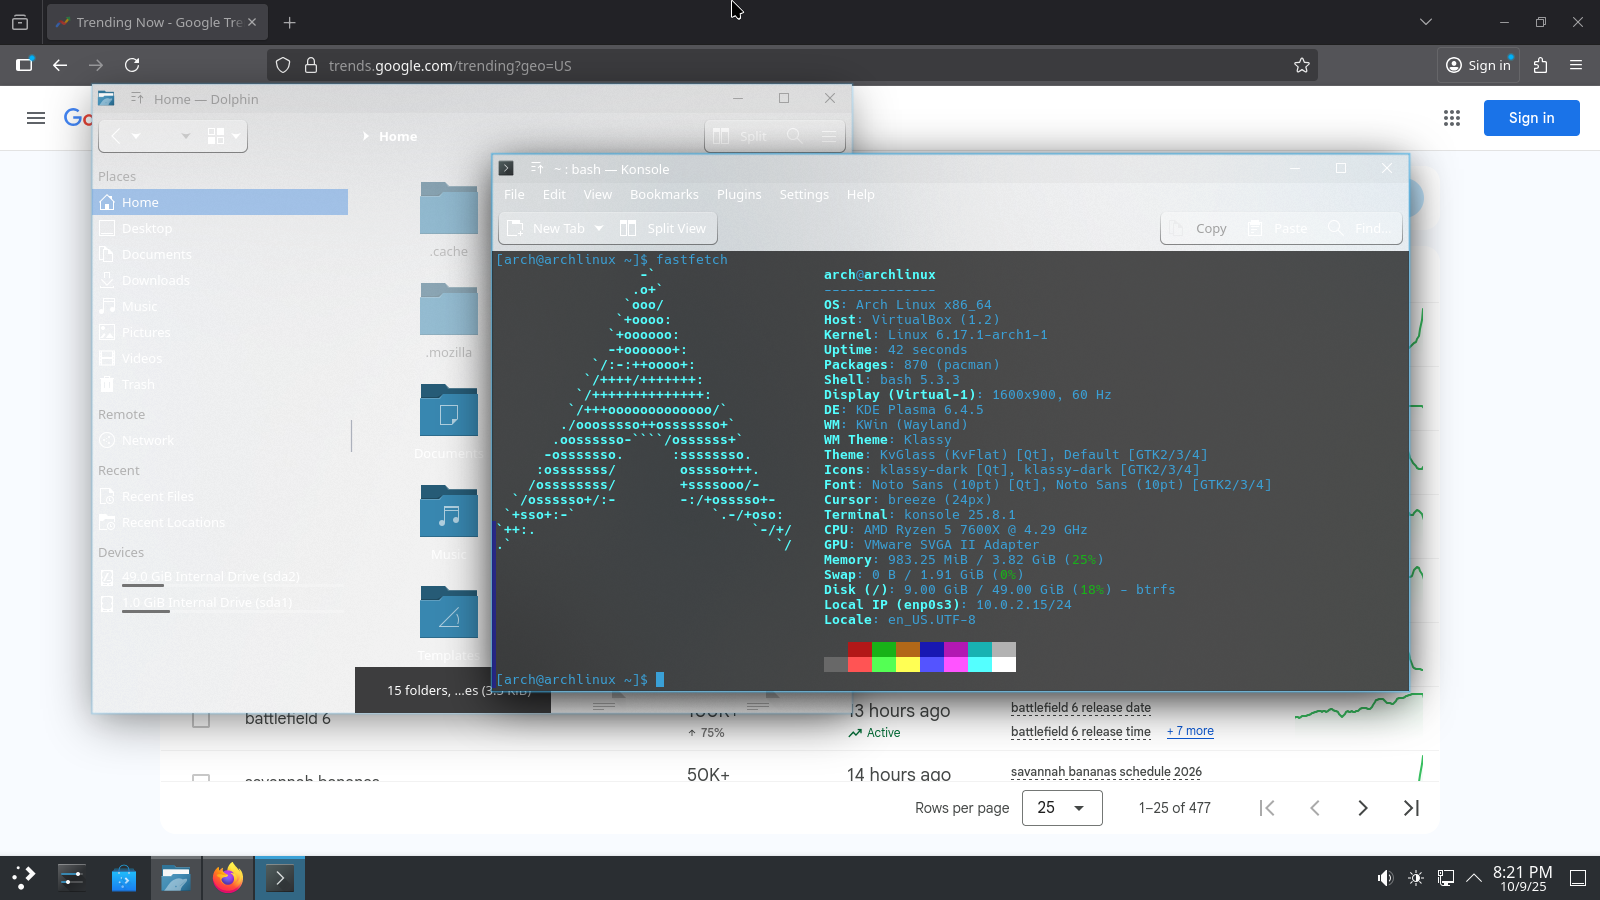Image resolution: width=1600 pixels, height=900 pixels.
Task: Open Discover software center in taskbar
Action: 124,878
